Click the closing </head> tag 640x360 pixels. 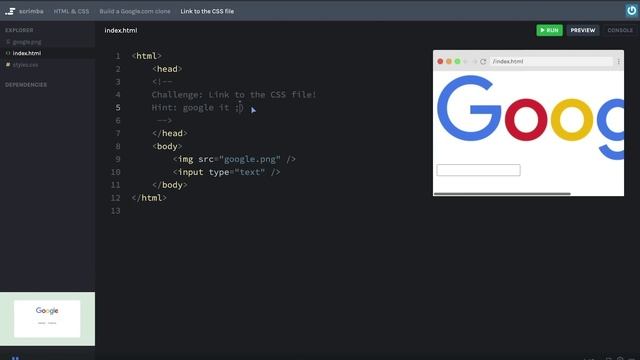[x=169, y=133]
